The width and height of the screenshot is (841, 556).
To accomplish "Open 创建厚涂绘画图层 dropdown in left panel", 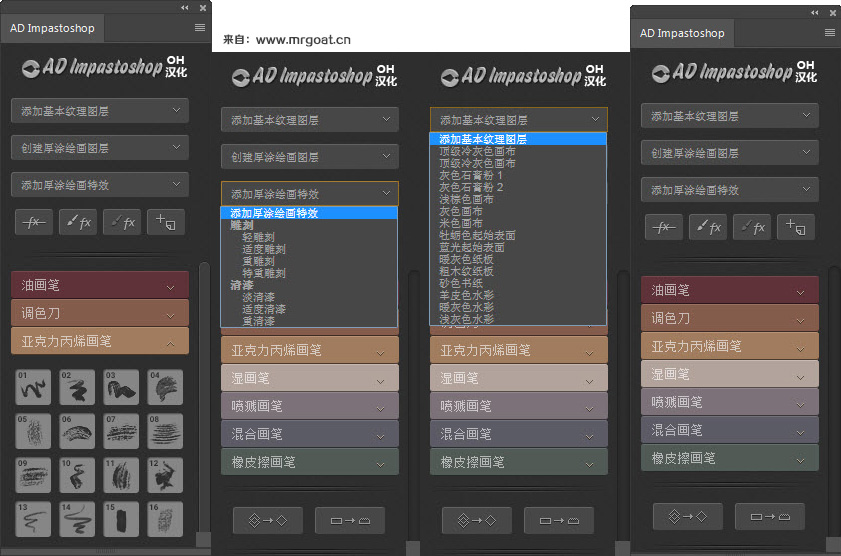I will pyautogui.click(x=100, y=147).
